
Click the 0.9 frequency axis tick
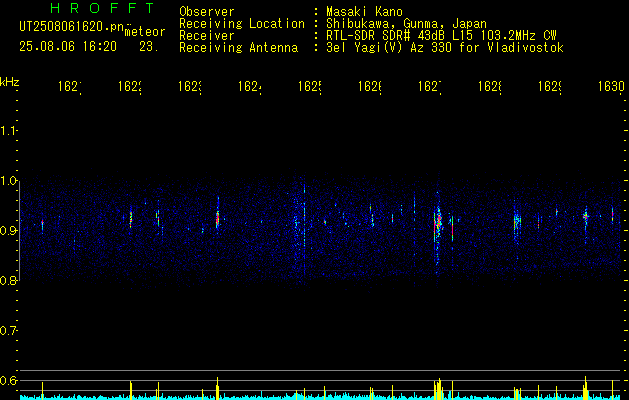click(8, 230)
